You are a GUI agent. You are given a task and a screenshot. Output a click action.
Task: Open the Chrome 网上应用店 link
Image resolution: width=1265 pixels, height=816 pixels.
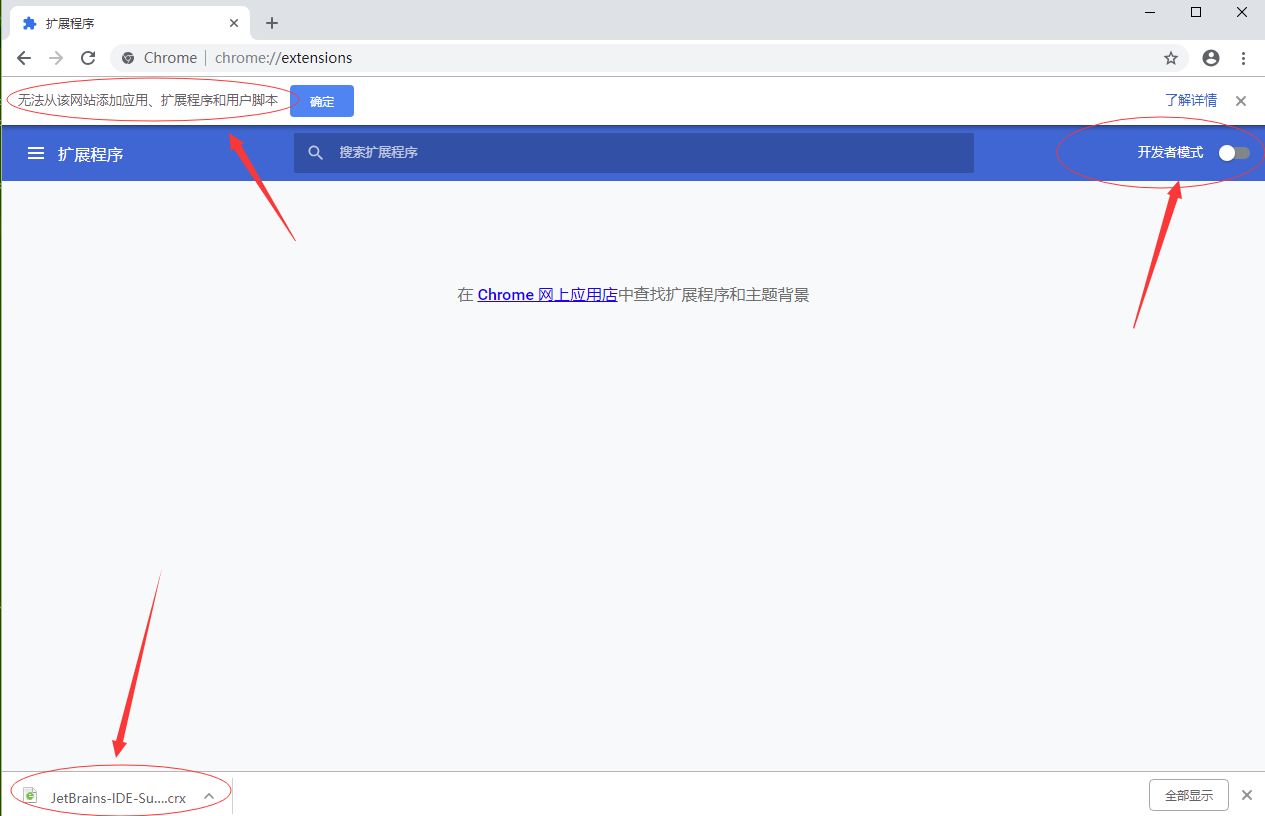pos(547,295)
